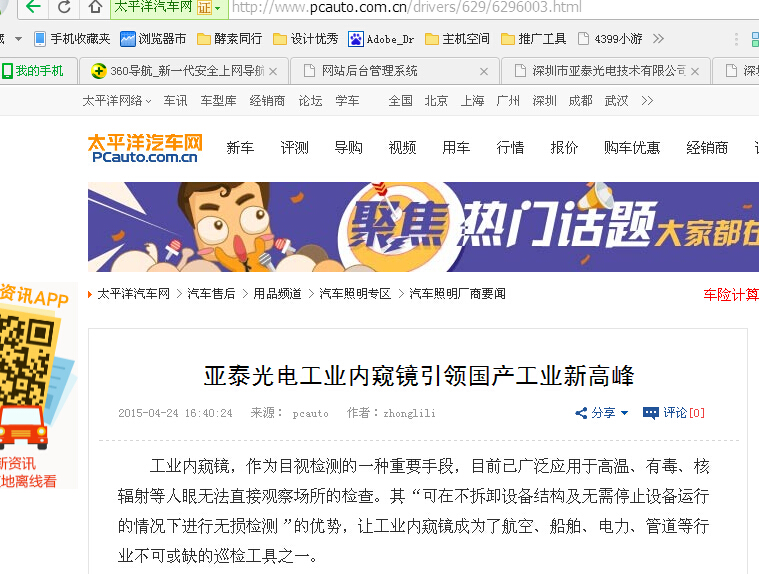Click the browser back arrow icon
This screenshot has width=759, height=574.
tap(33, 7)
